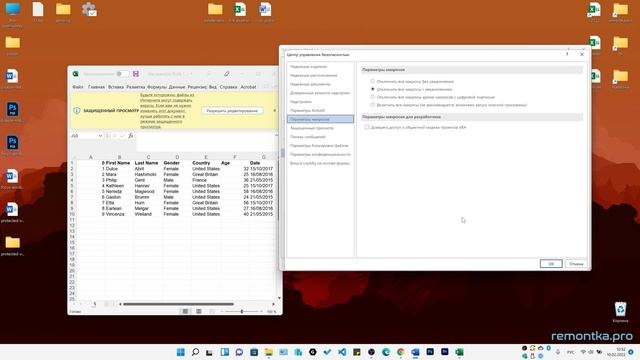This screenshot has height=360, width=640.
Task: Switch to Excel on the taskbar
Action: click(460, 352)
